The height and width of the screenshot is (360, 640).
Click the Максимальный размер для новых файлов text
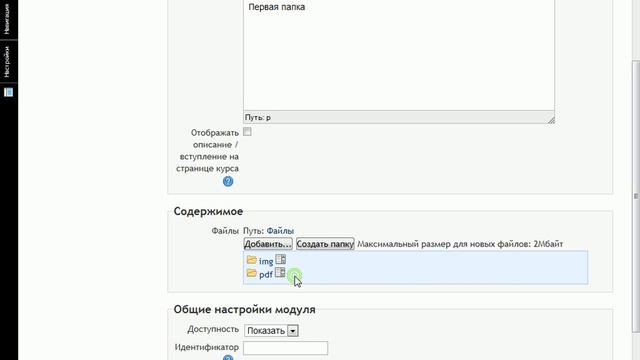tap(460, 244)
